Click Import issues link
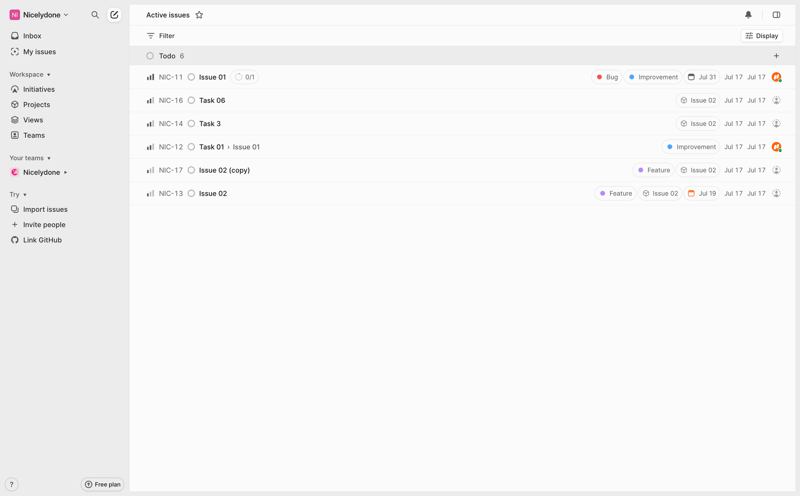This screenshot has height=496, width=800. click(45, 209)
